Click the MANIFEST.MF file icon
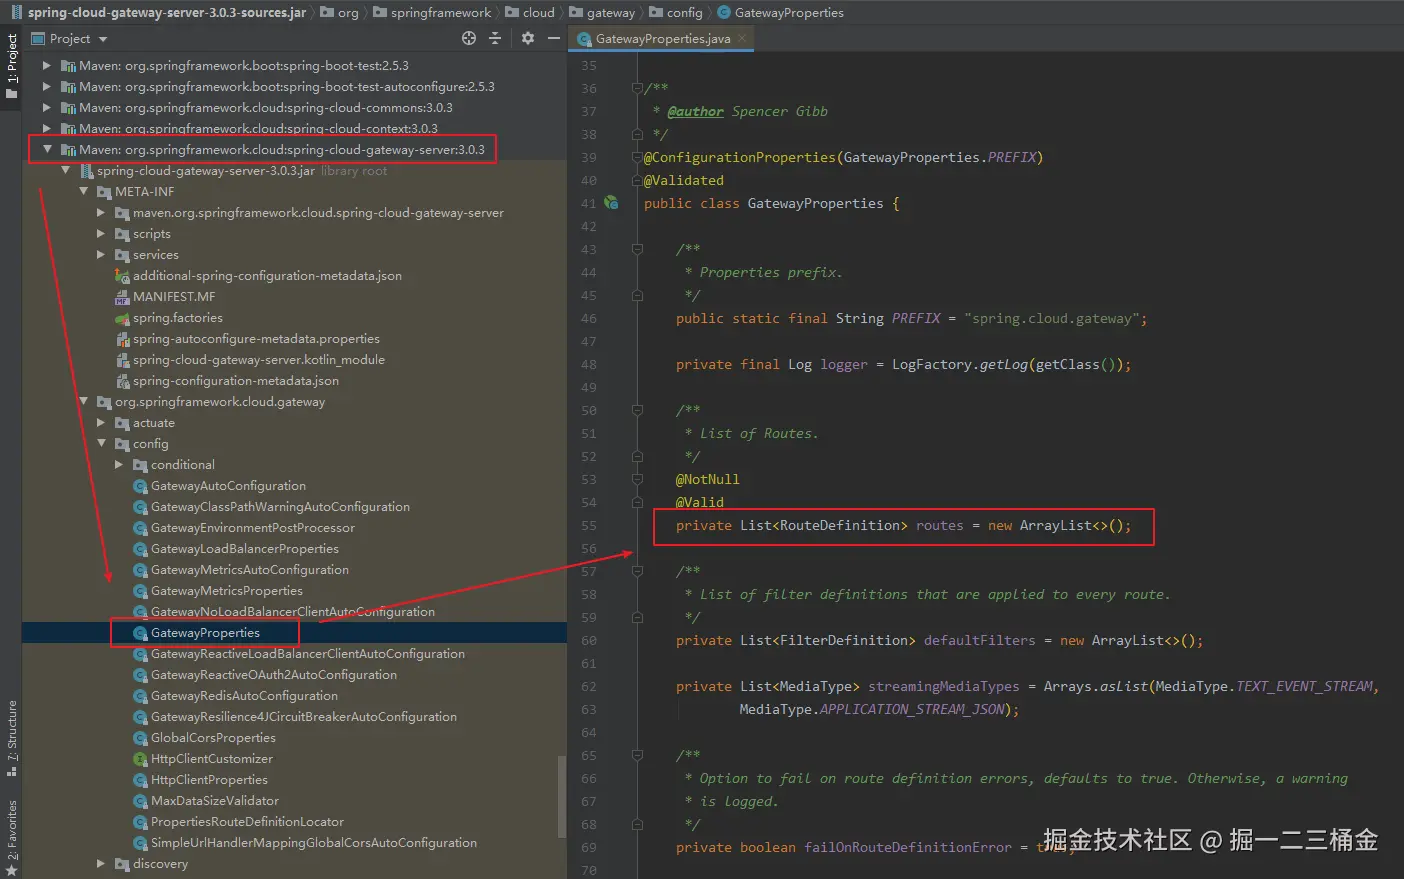The height and width of the screenshot is (879, 1404). click(122, 297)
